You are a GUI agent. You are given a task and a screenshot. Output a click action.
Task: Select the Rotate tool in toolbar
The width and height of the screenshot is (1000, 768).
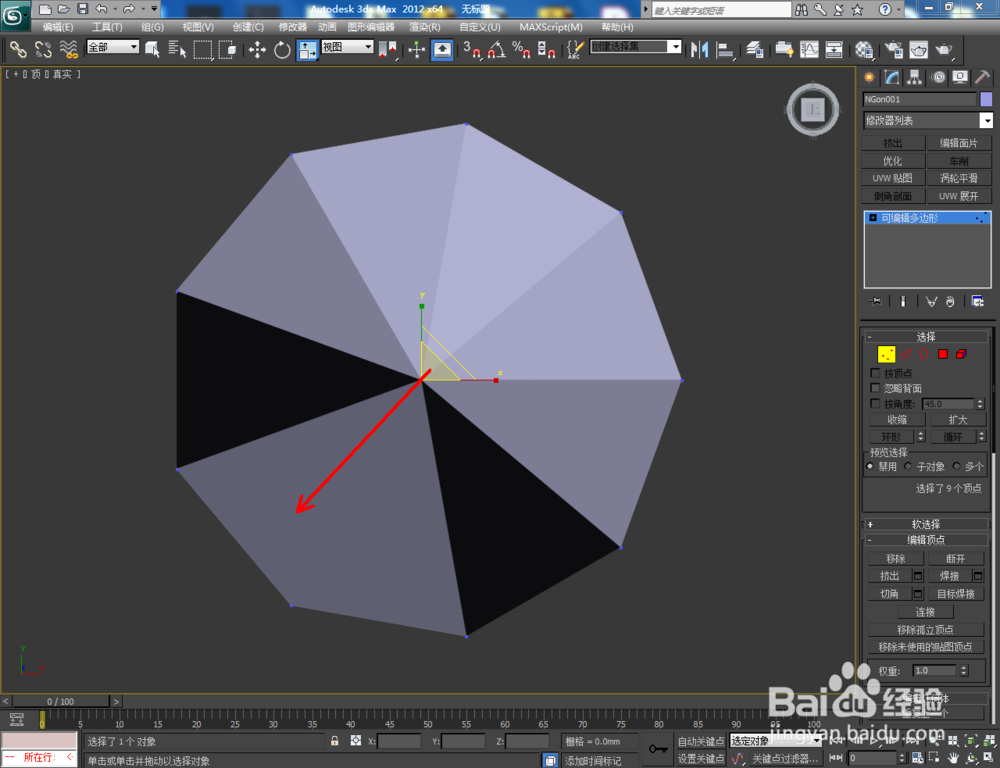282,50
